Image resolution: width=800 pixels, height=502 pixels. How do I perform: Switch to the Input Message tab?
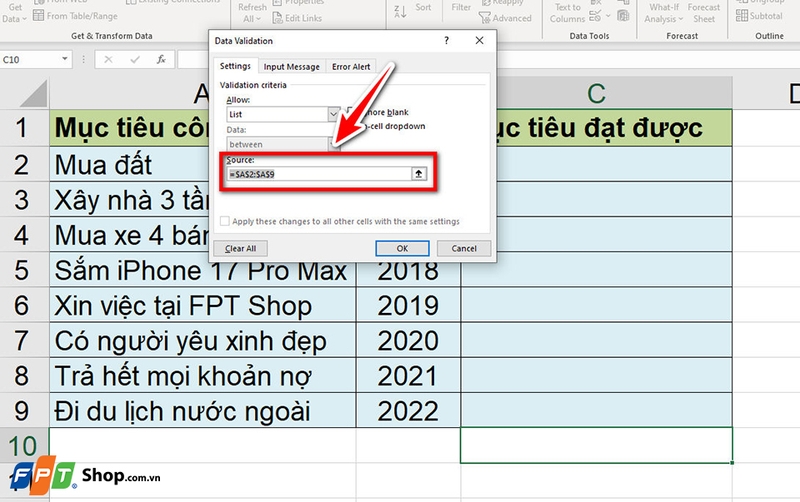pos(291,67)
